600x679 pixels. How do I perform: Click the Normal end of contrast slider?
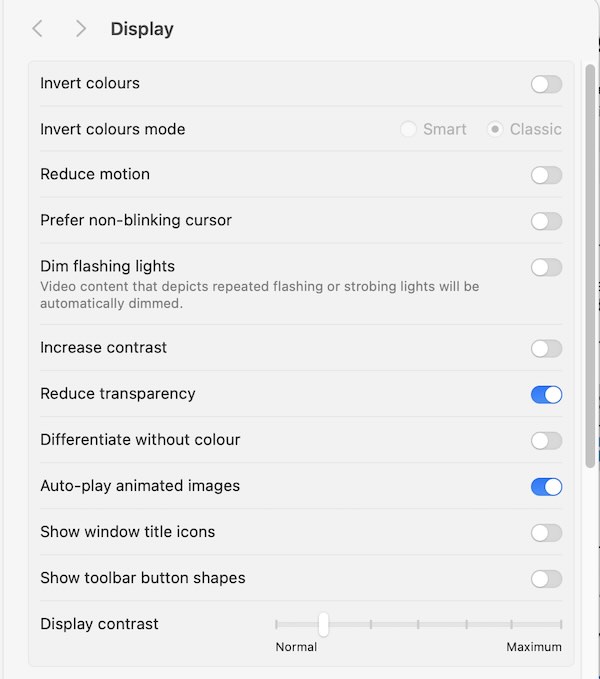tap(277, 624)
